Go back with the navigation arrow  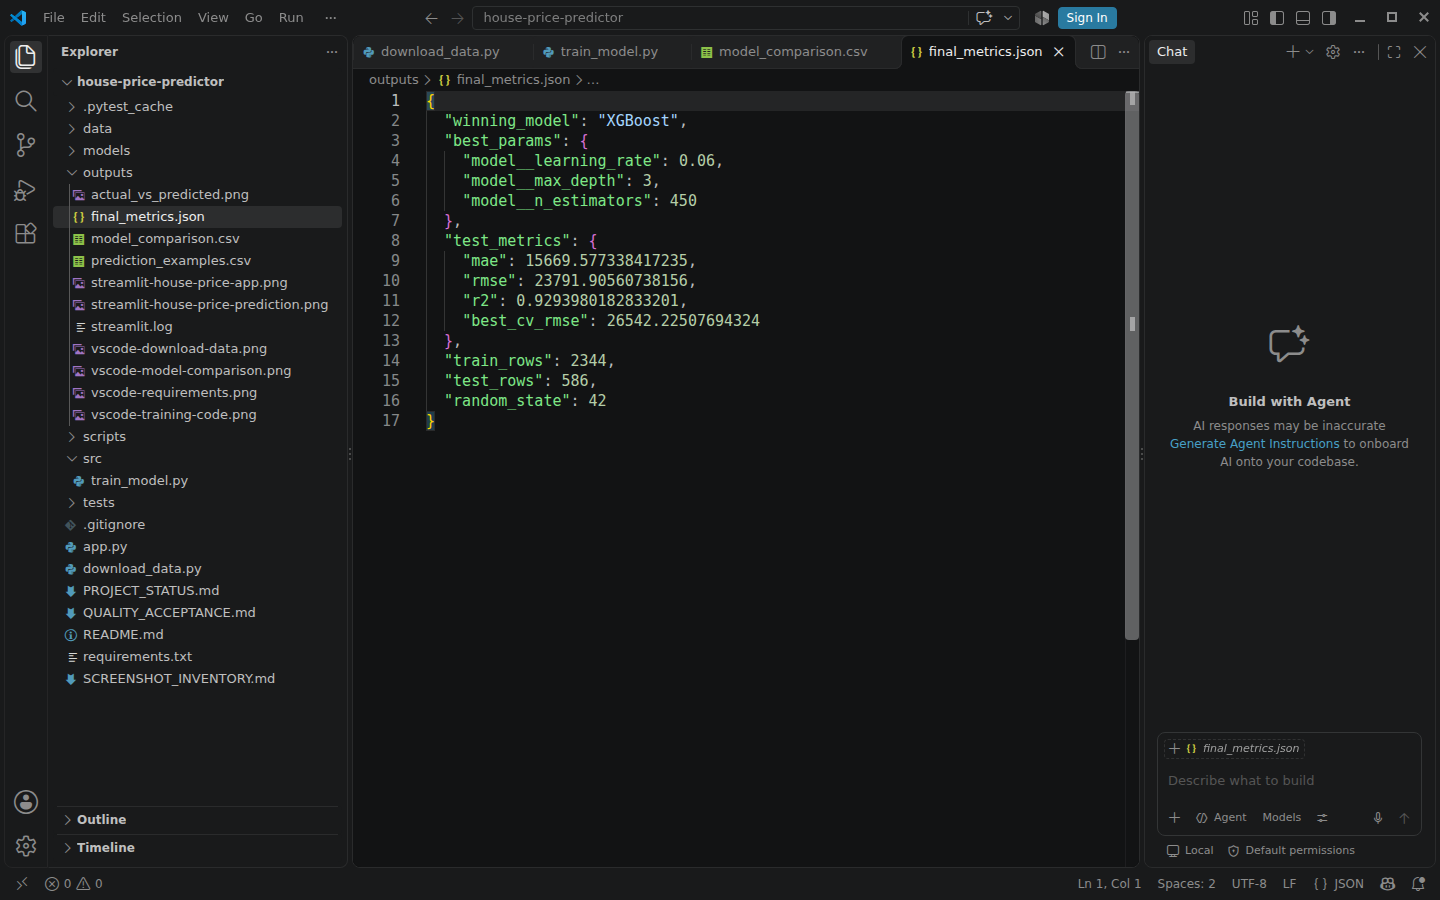[431, 18]
